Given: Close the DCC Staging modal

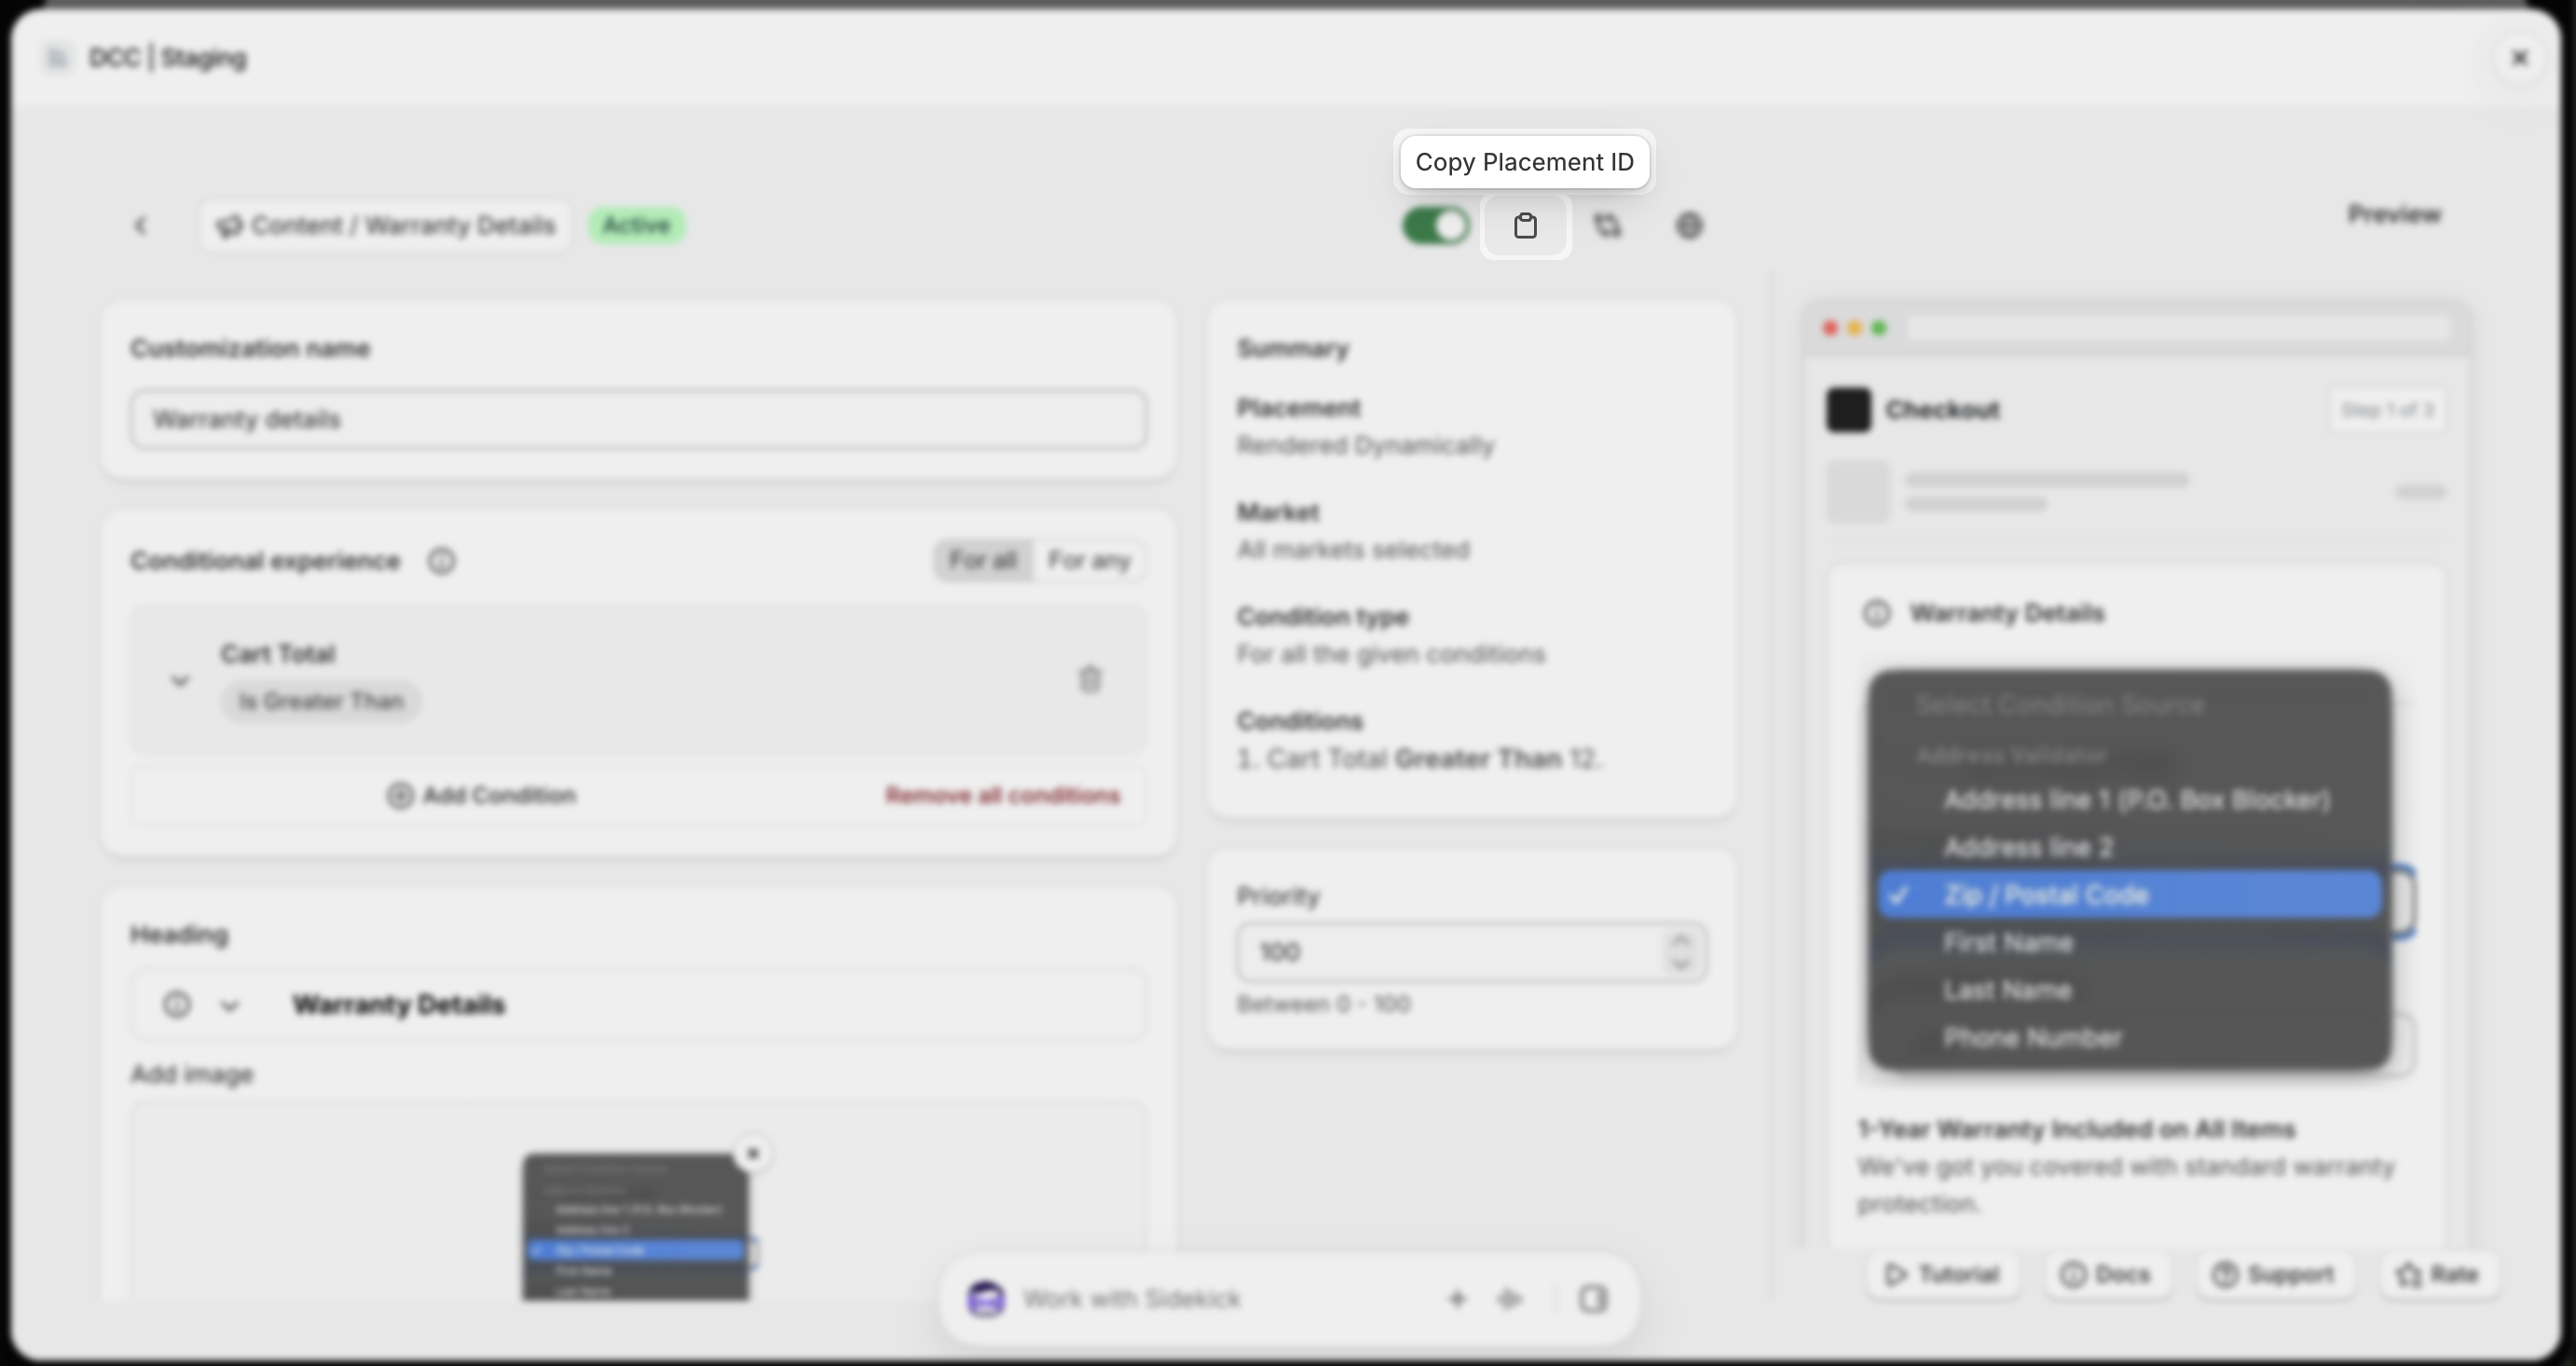Looking at the screenshot, I should (2520, 58).
